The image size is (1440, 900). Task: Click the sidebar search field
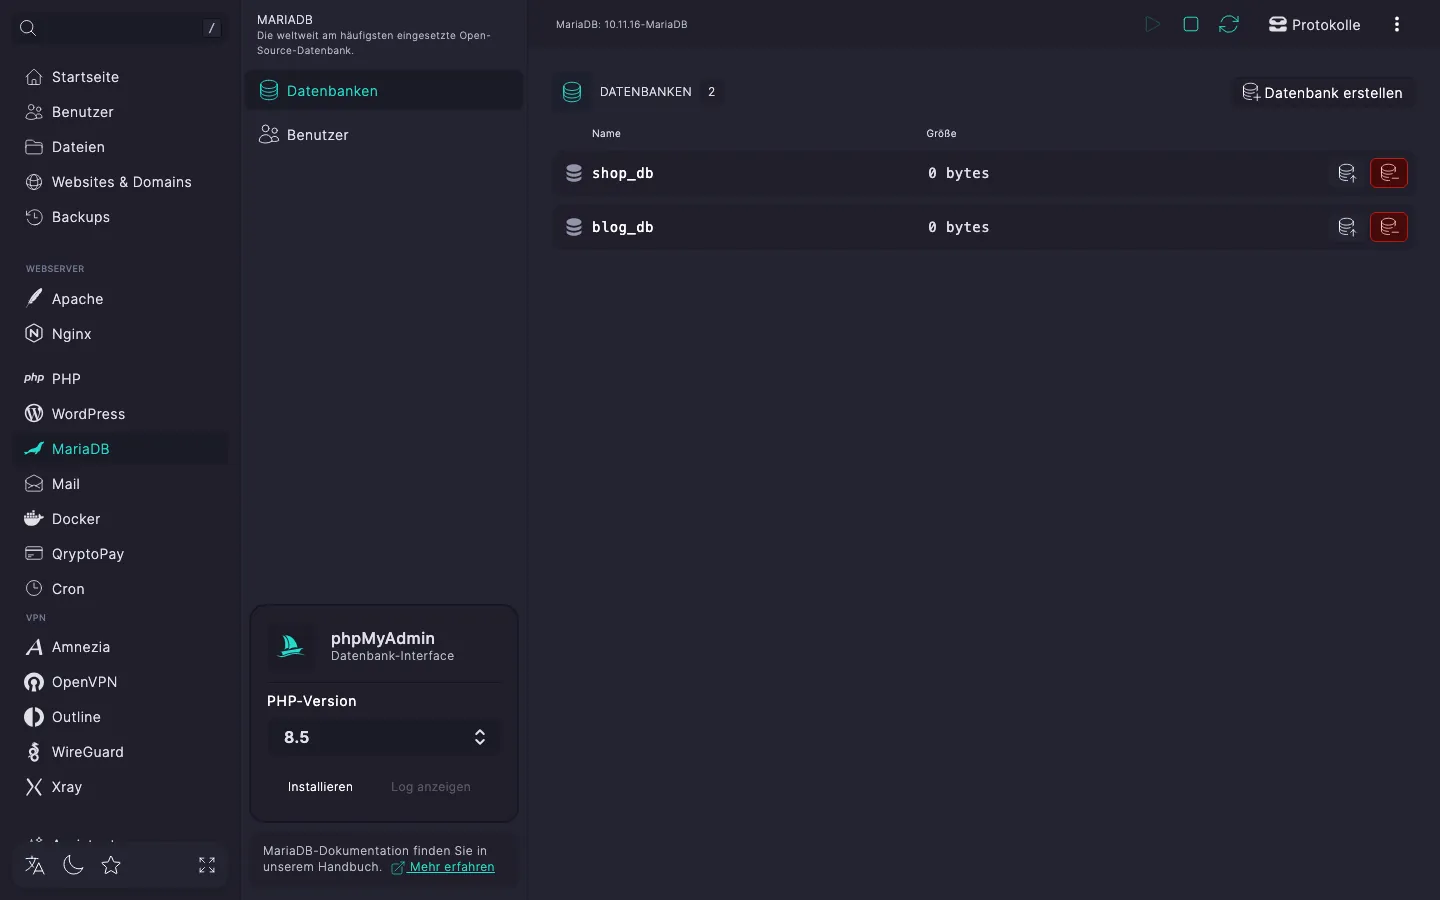coord(120,28)
